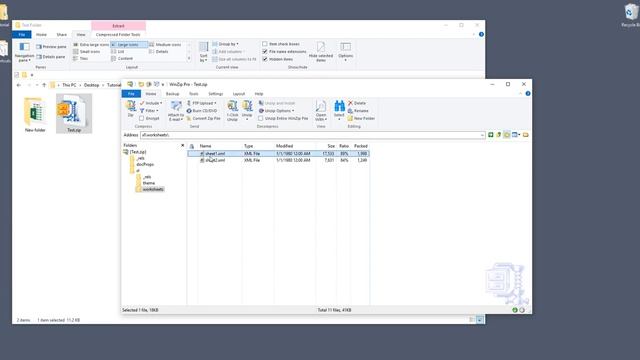Image resolution: width=640 pixels, height=360 pixels.
Task: Click the up arrow in File Explorer navigation
Action: point(44,85)
